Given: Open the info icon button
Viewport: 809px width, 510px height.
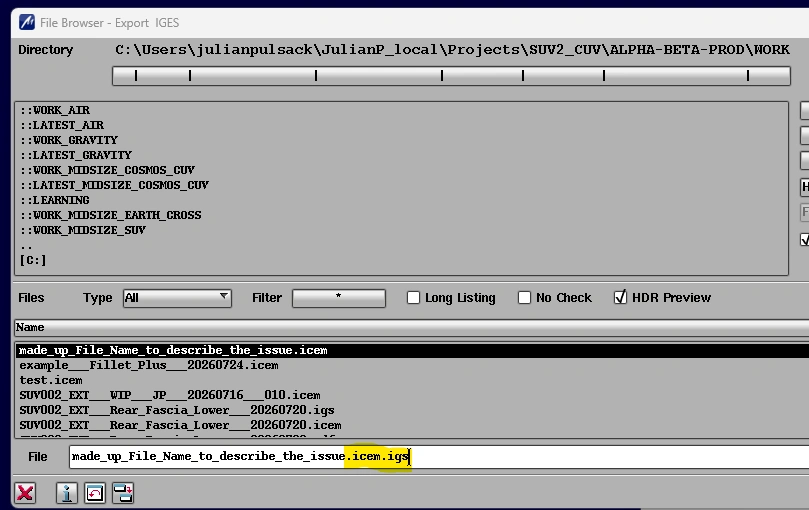Looking at the screenshot, I should tap(67, 493).
